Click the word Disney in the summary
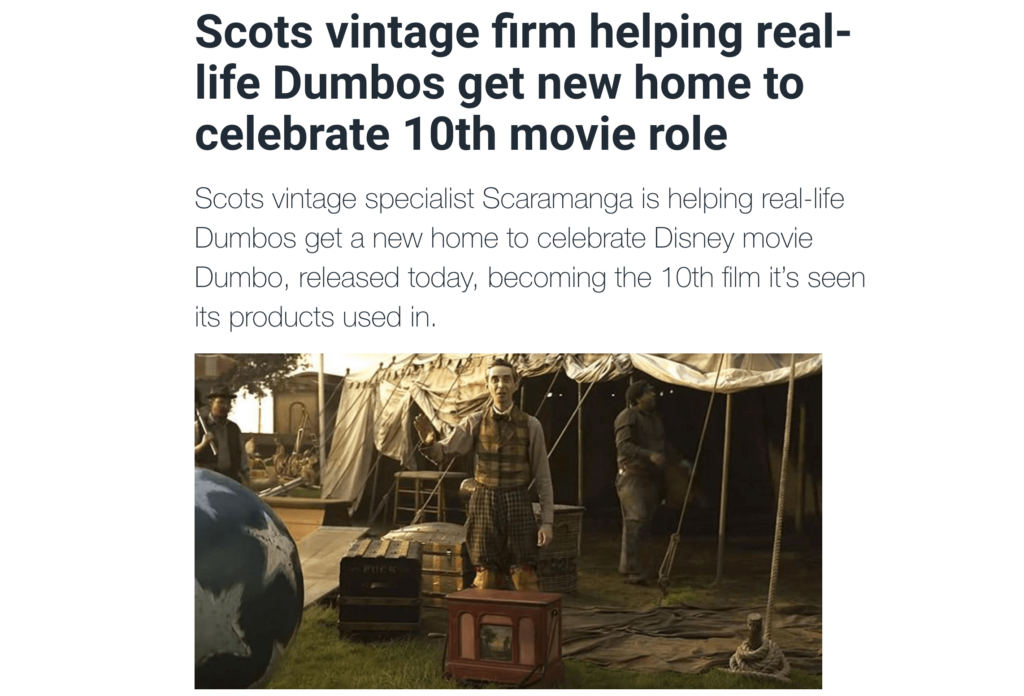This screenshot has width=1024, height=696. click(x=694, y=238)
